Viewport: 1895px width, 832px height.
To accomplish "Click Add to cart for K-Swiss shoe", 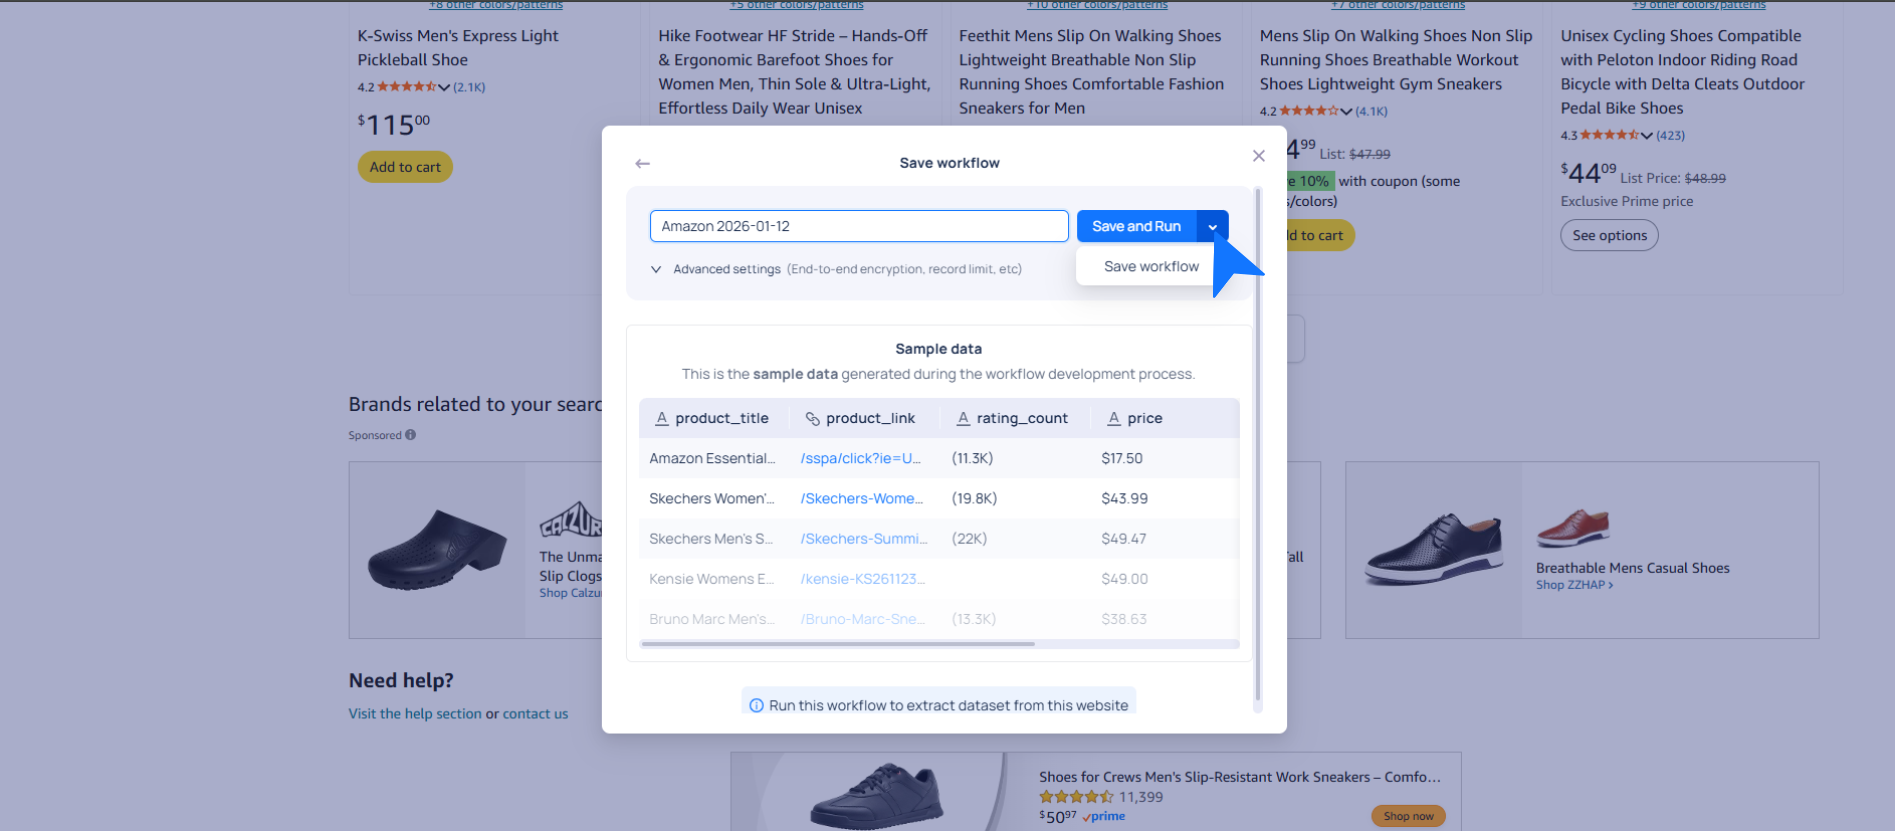I will 405,167.
